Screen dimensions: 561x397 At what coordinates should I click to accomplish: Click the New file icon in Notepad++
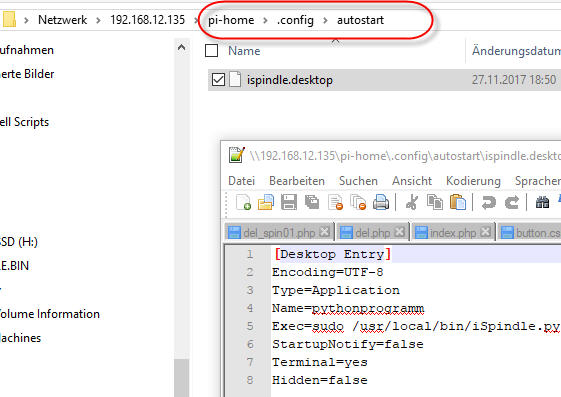tap(243, 202)
